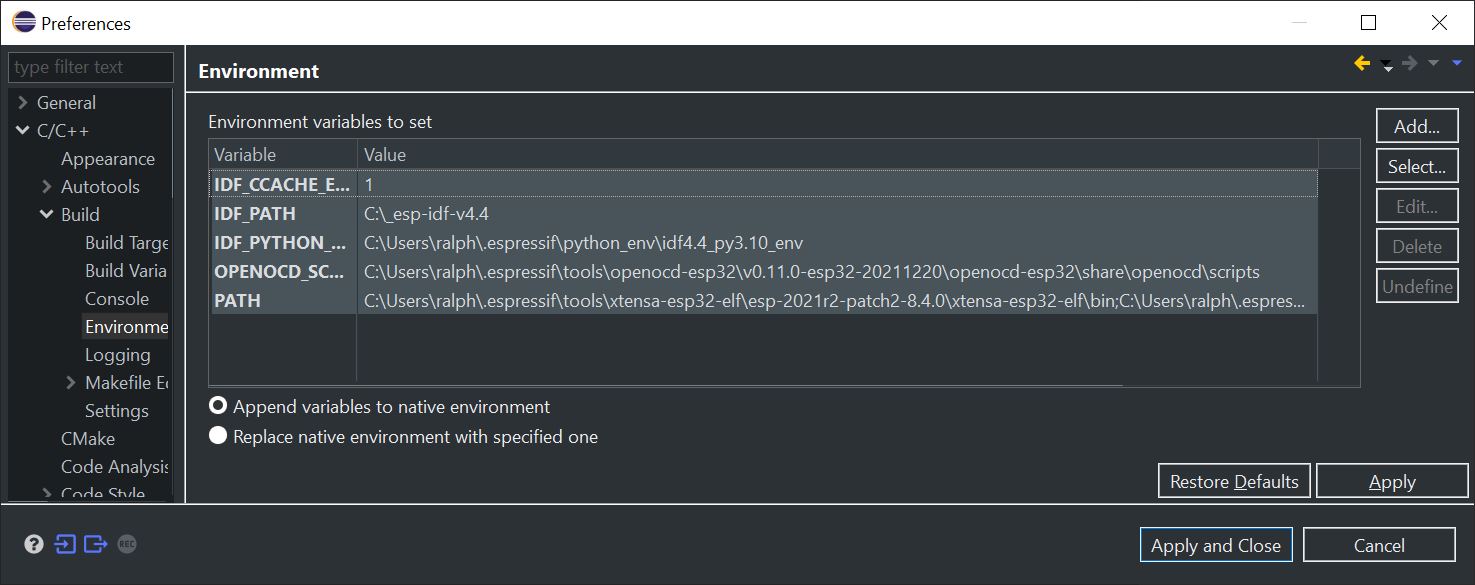Image resolution: width=1475 pixels, height=585 pixels.
Task: Open the Console settings page
Action: (118, 298)
